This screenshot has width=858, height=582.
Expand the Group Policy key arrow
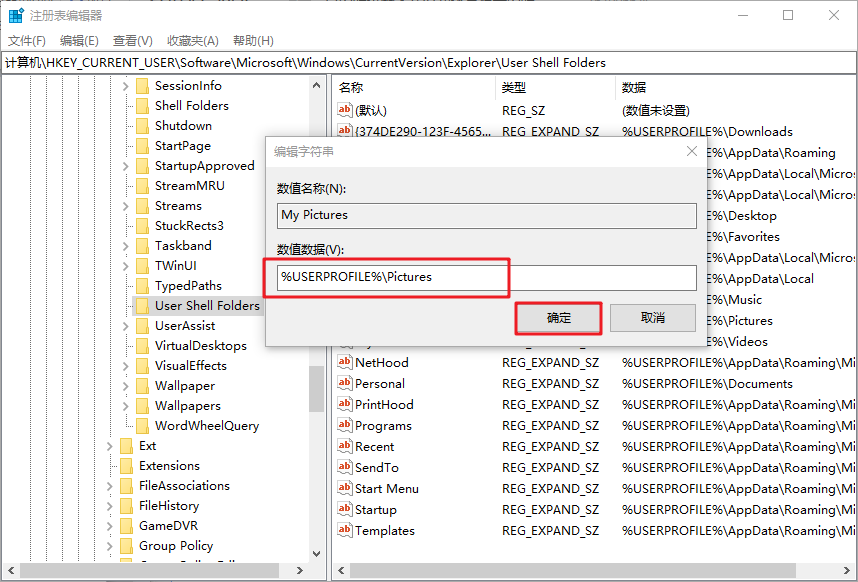click(x=110, y=546)
